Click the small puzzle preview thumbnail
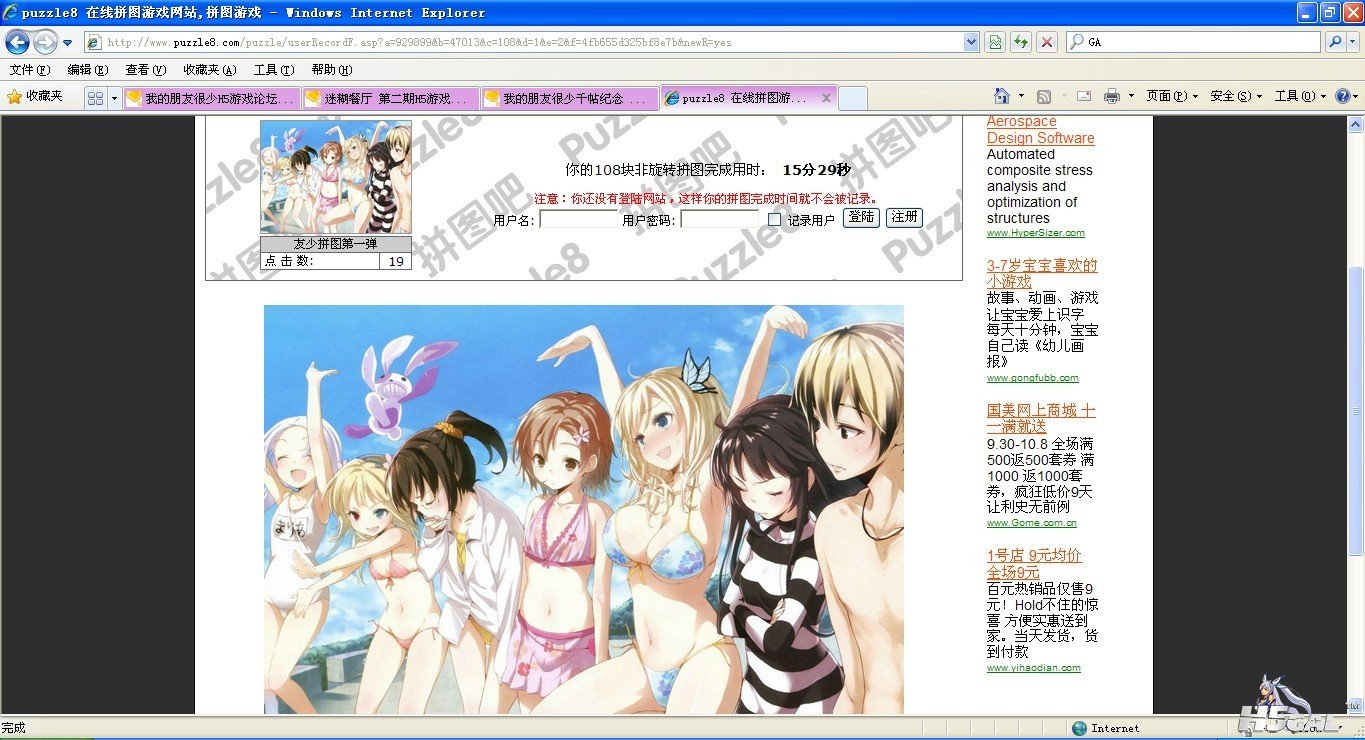1365x740 pixels. click(335, 177)
